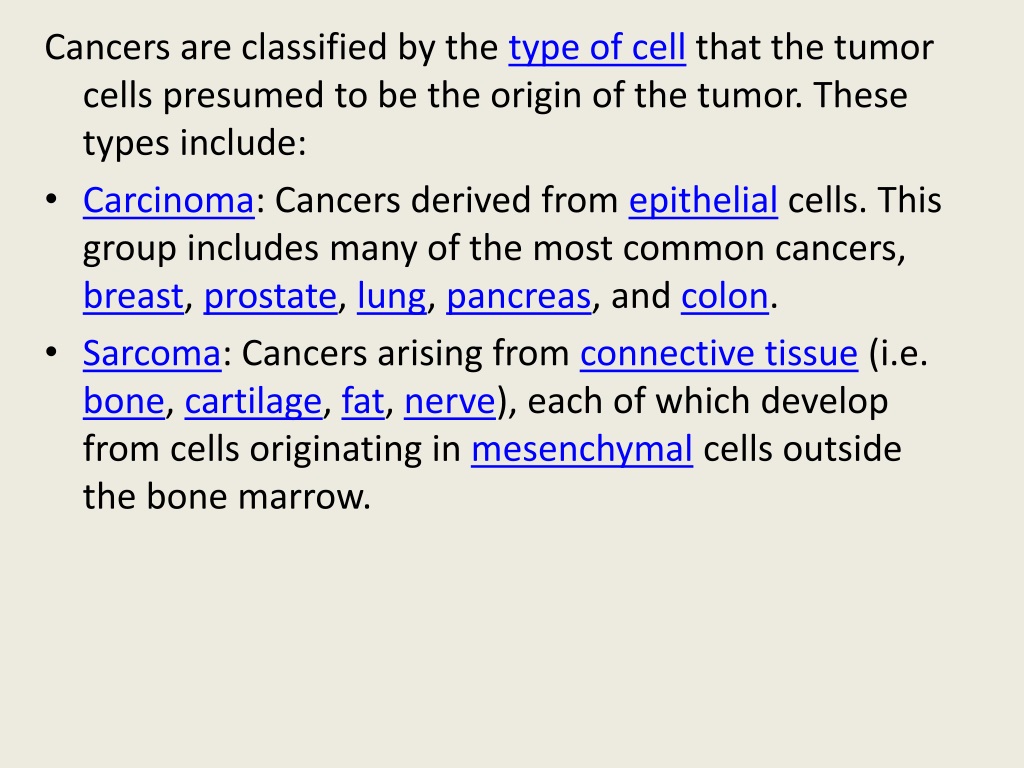Viewport: 1024px width, 768px height.
Task: Click the text 'the bone marrow.'
Action: pyautogui.click(x=227, y=496)
